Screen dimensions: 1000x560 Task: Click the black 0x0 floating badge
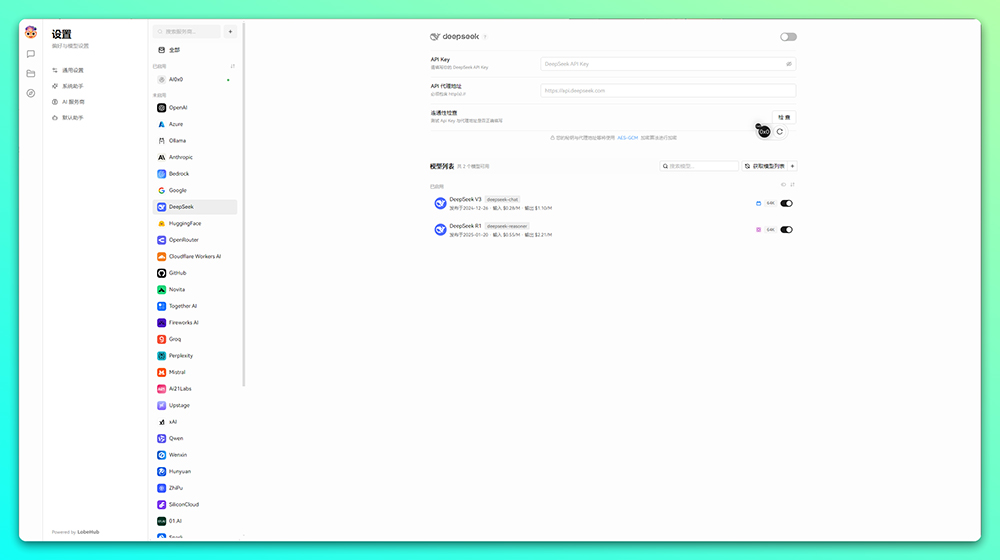point(763,132)
